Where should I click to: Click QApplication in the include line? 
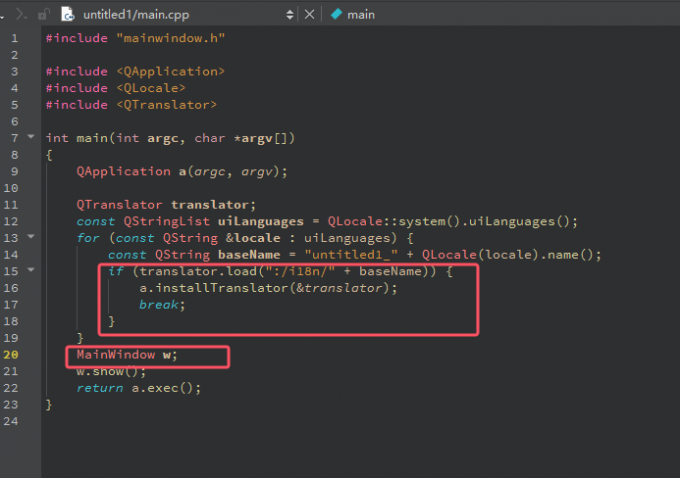[171, 71]
